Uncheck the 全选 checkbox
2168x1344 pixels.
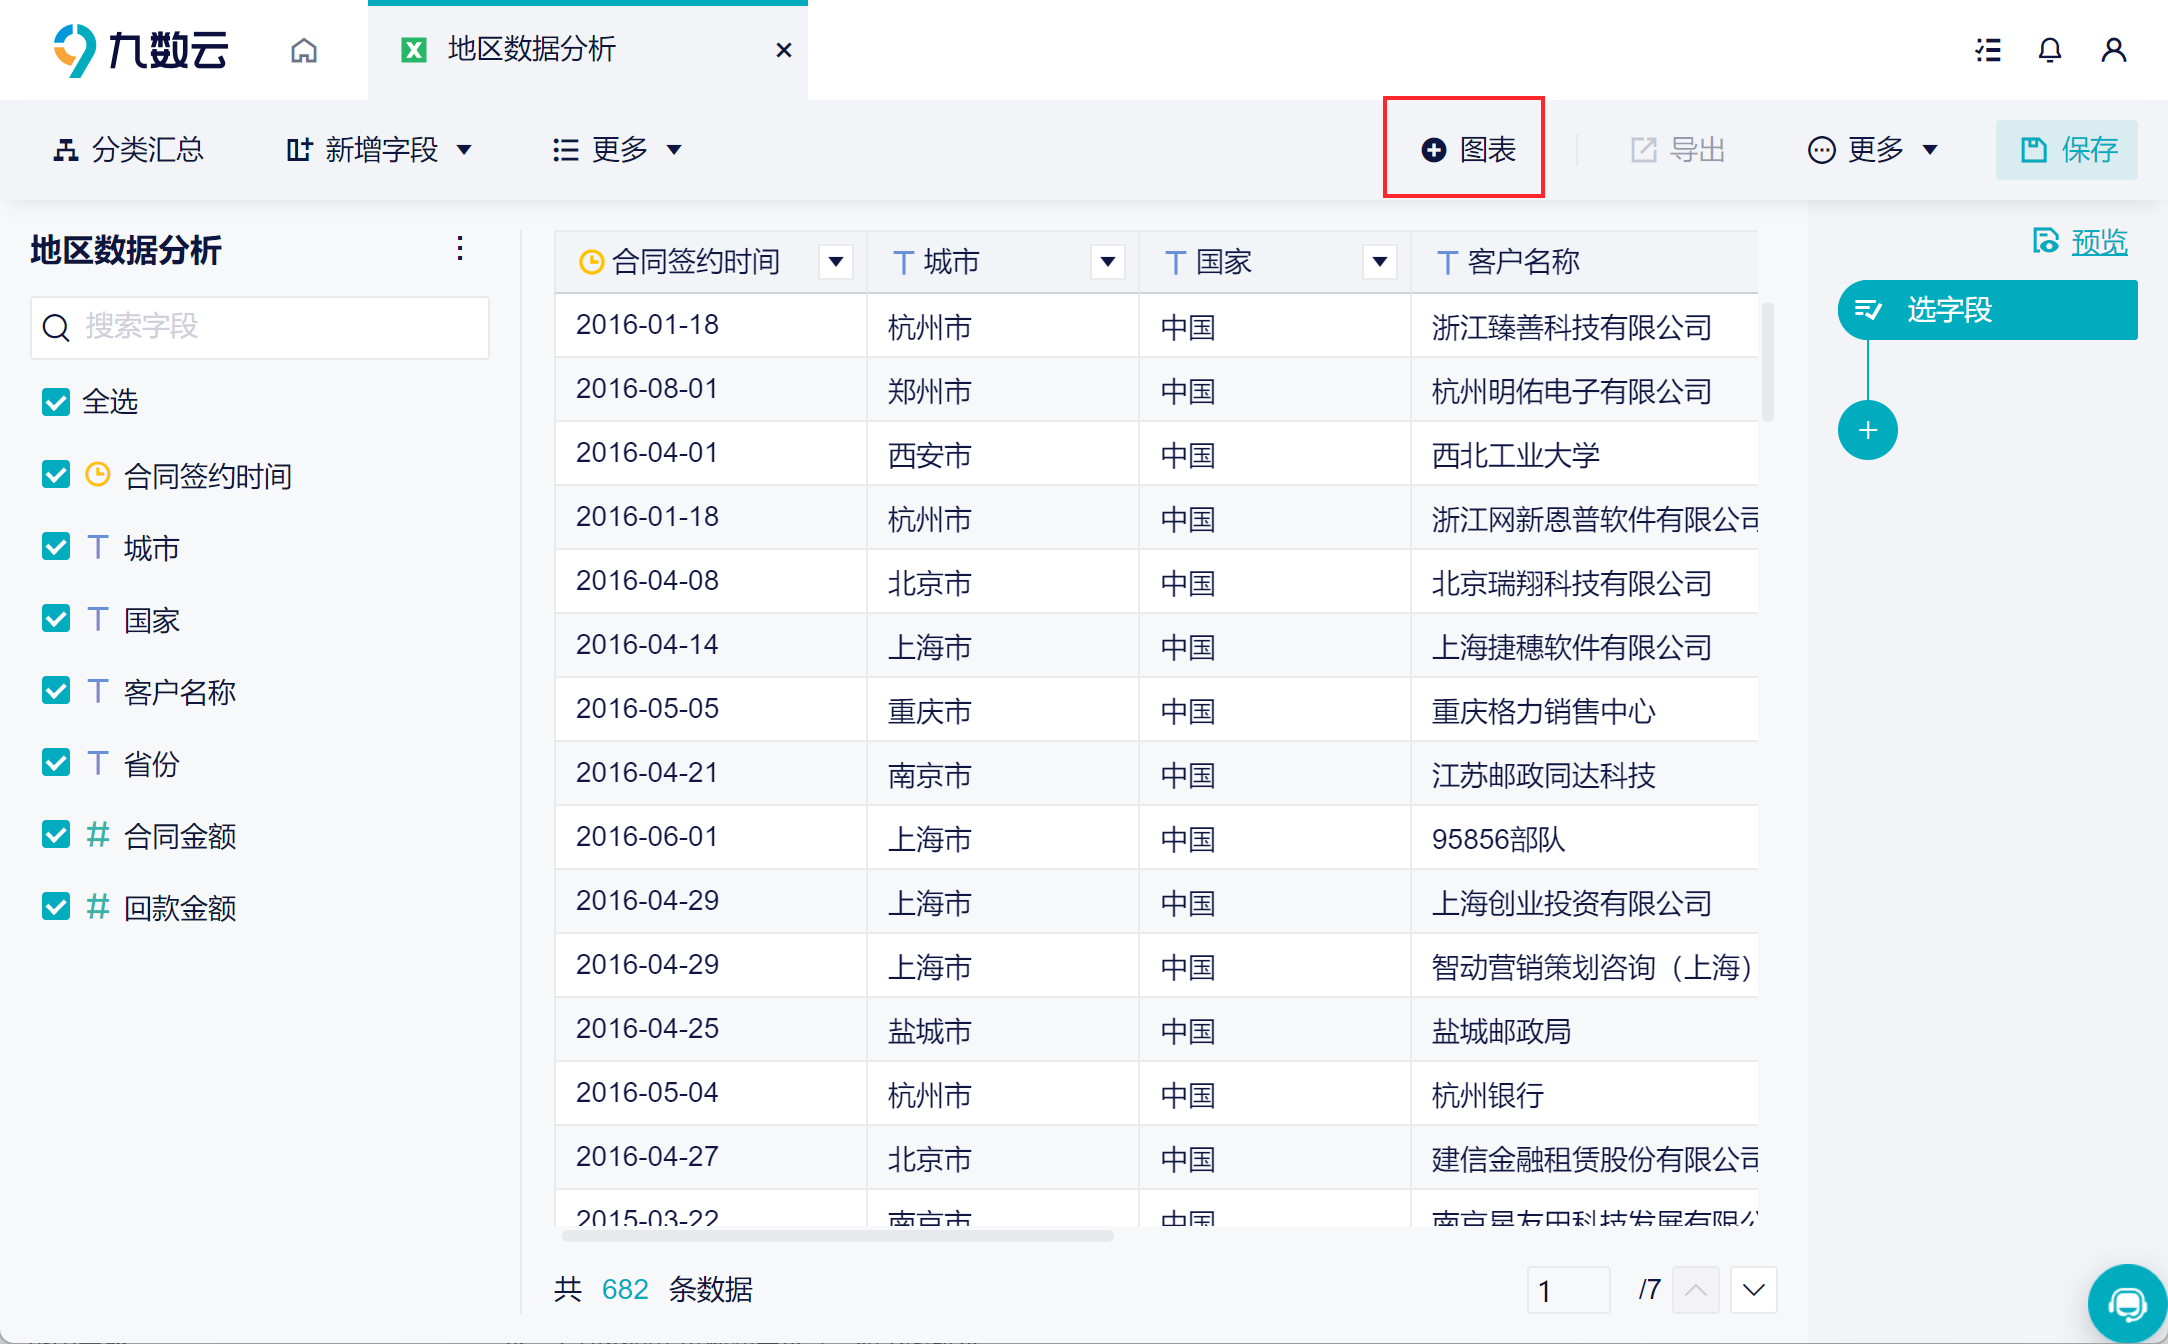56,402
